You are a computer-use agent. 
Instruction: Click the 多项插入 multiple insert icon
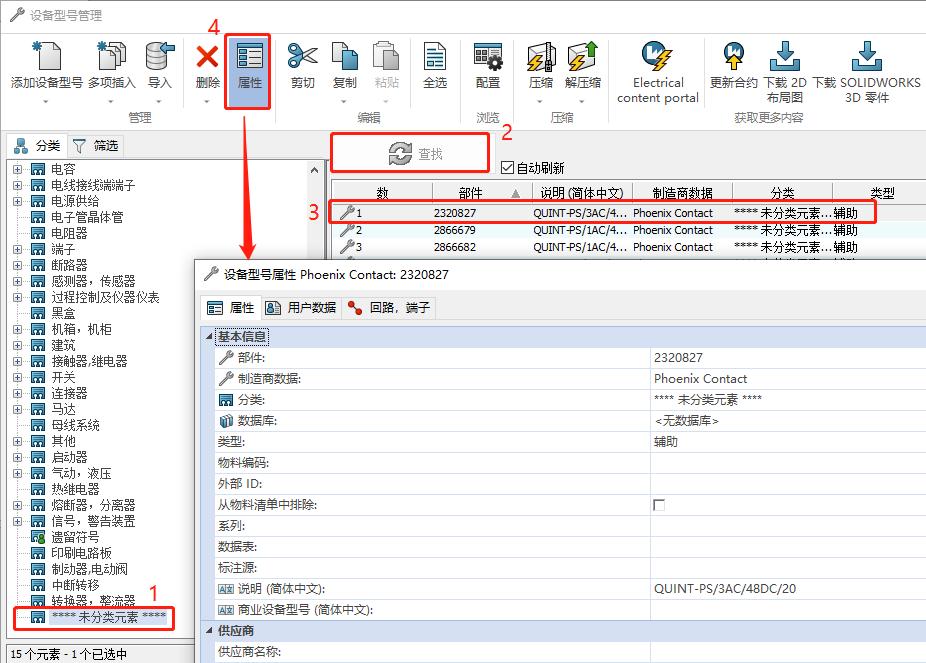pos(111,56)
